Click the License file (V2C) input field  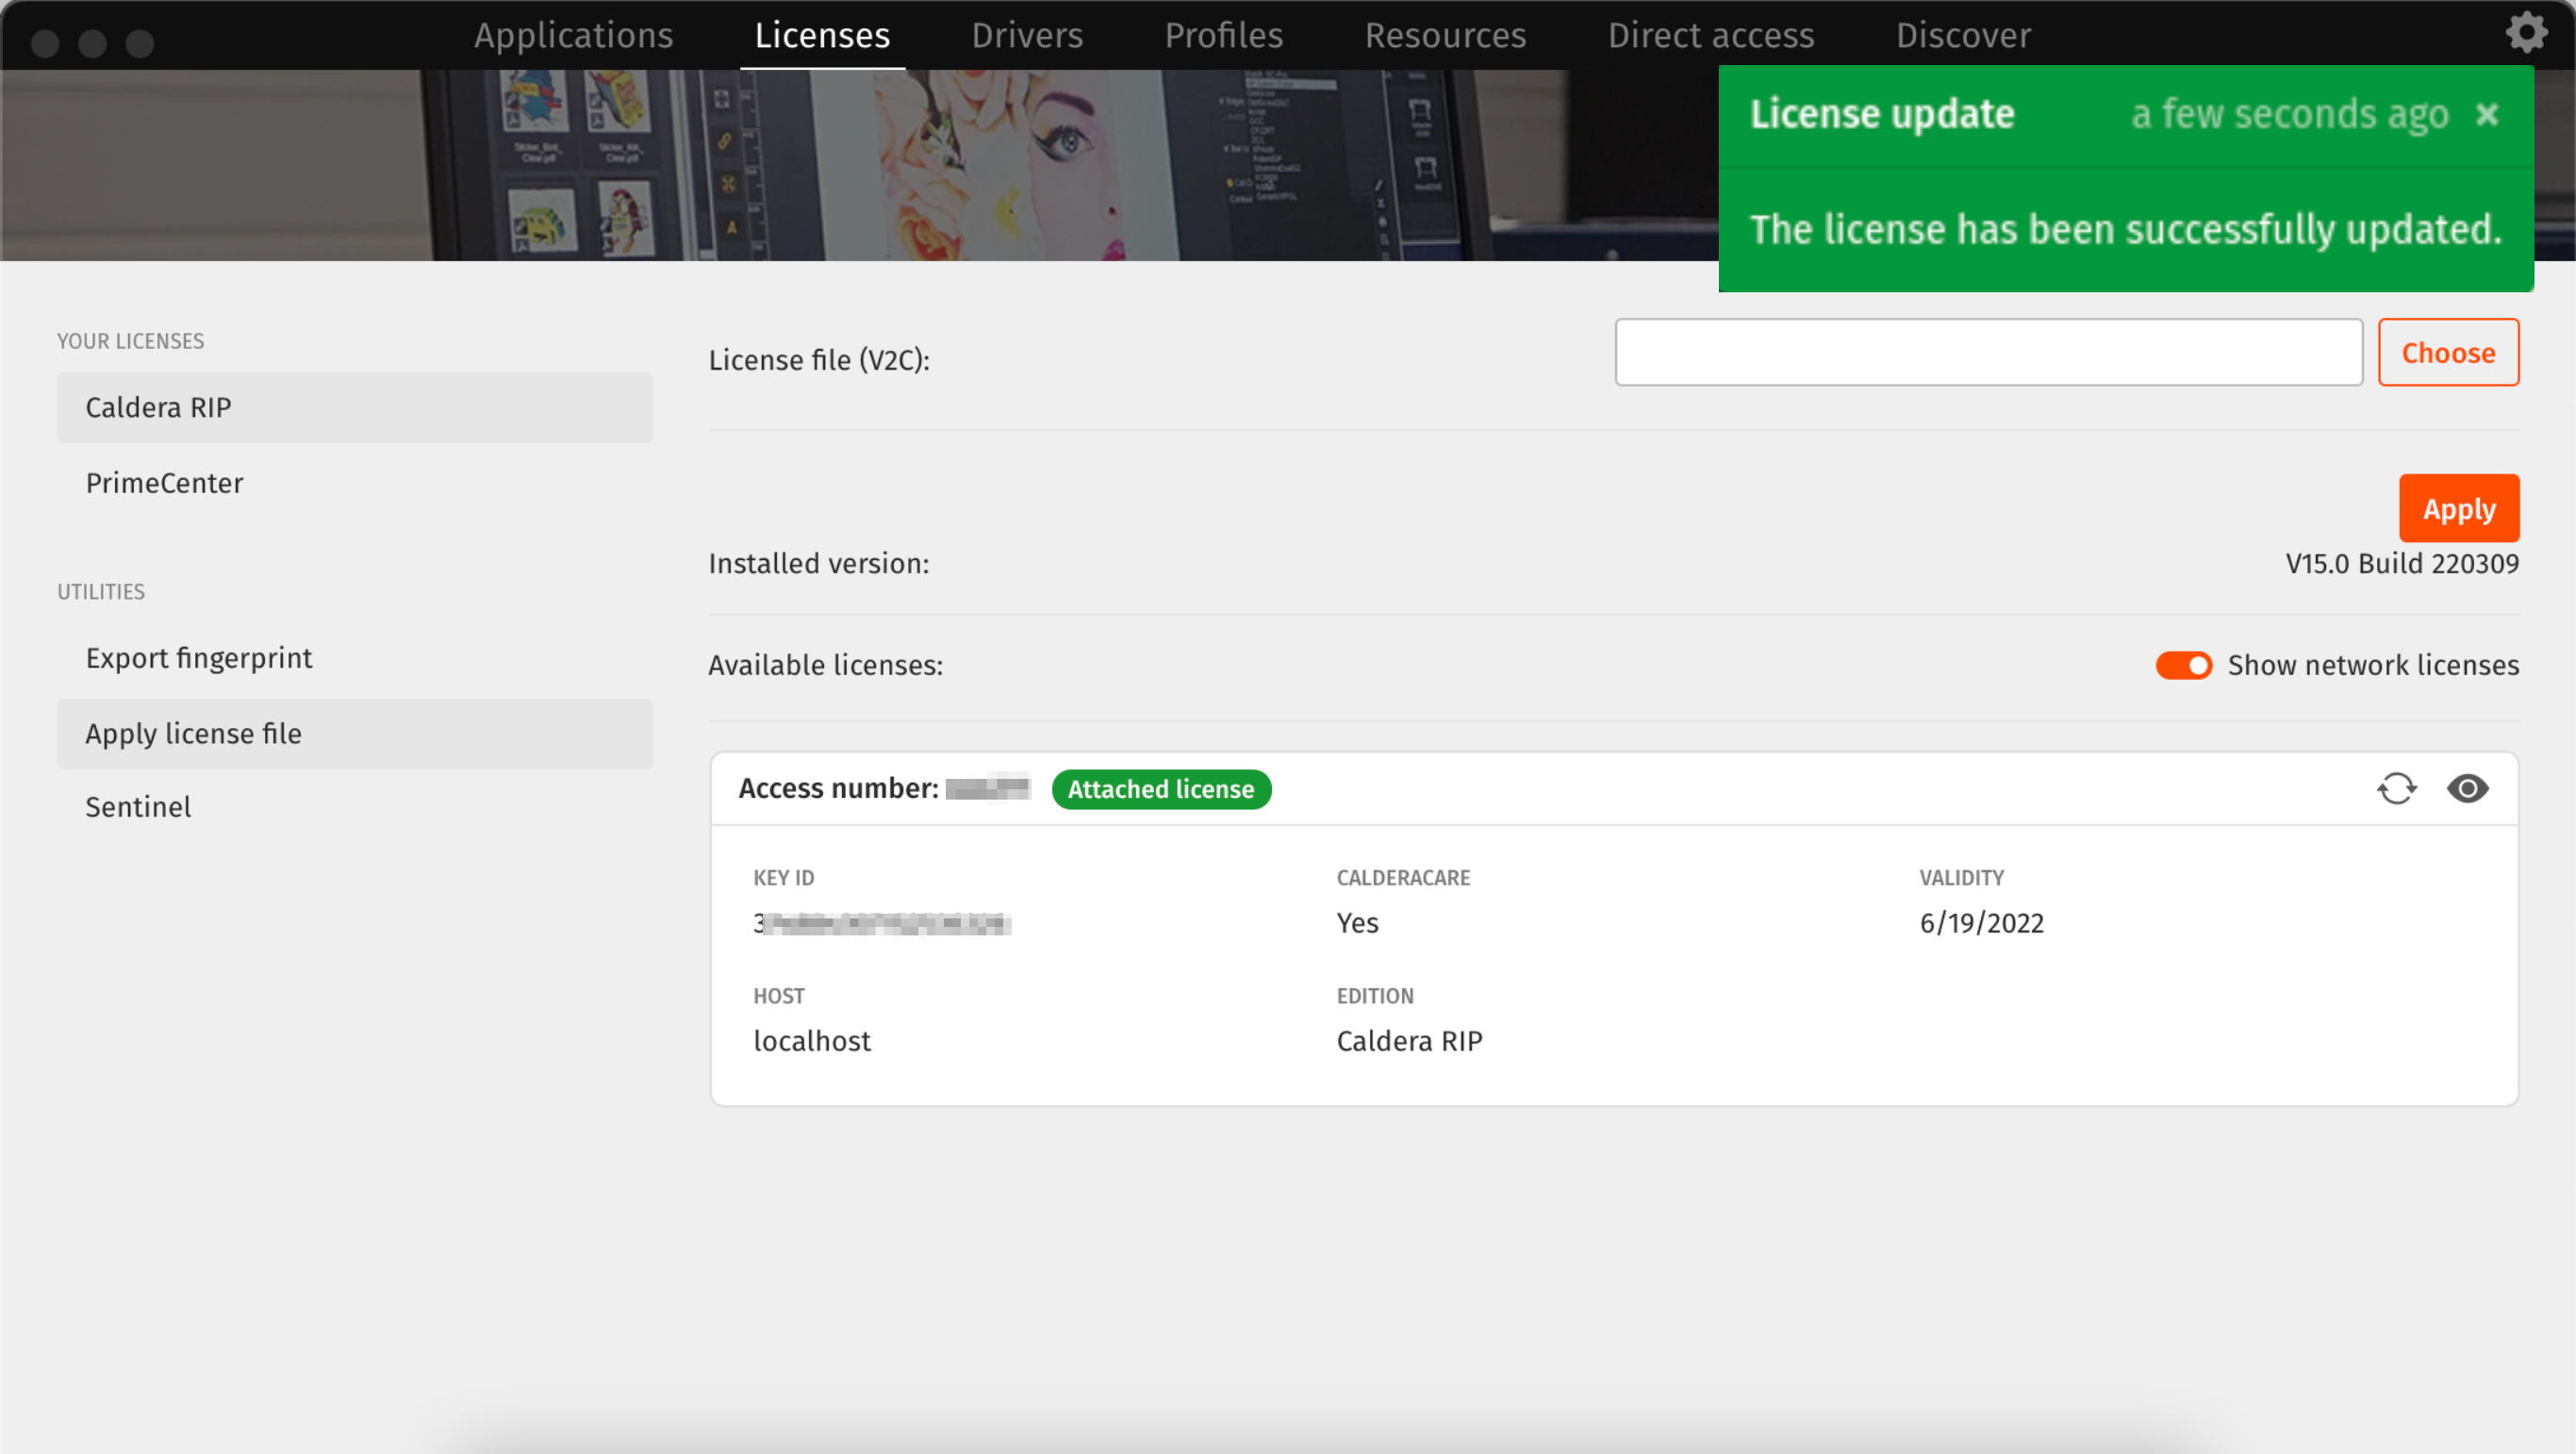[1988, 352]
